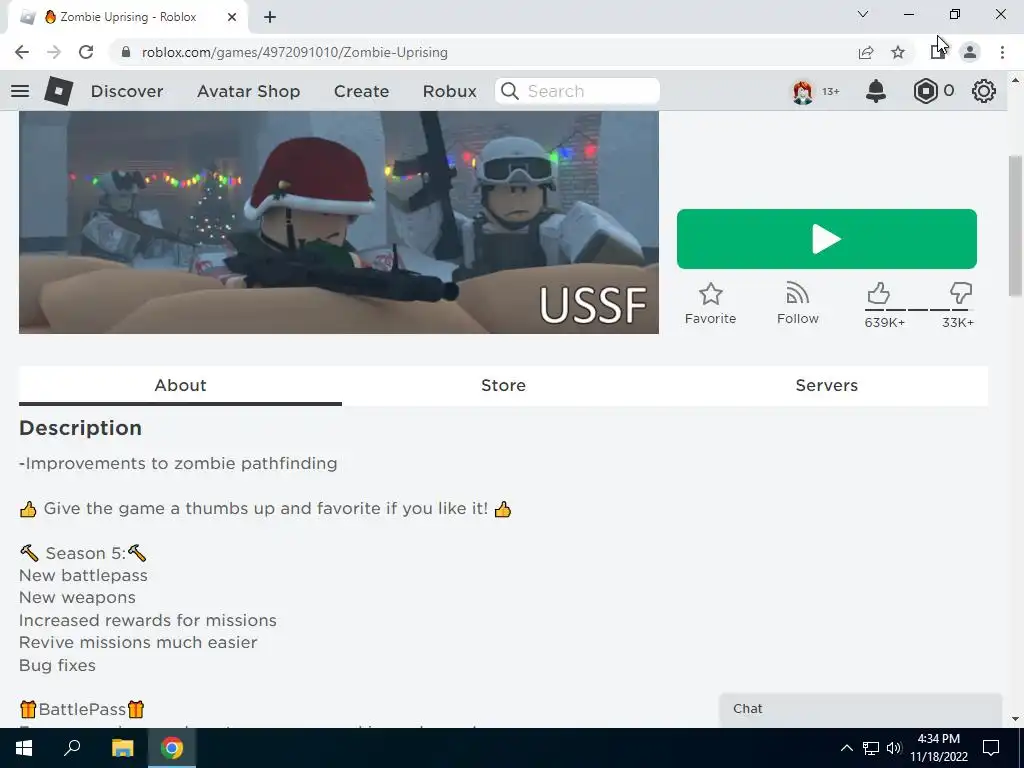Click the 'BattlePass' text line
This screenshot has height=768, width=1024.
pos(82,709)
